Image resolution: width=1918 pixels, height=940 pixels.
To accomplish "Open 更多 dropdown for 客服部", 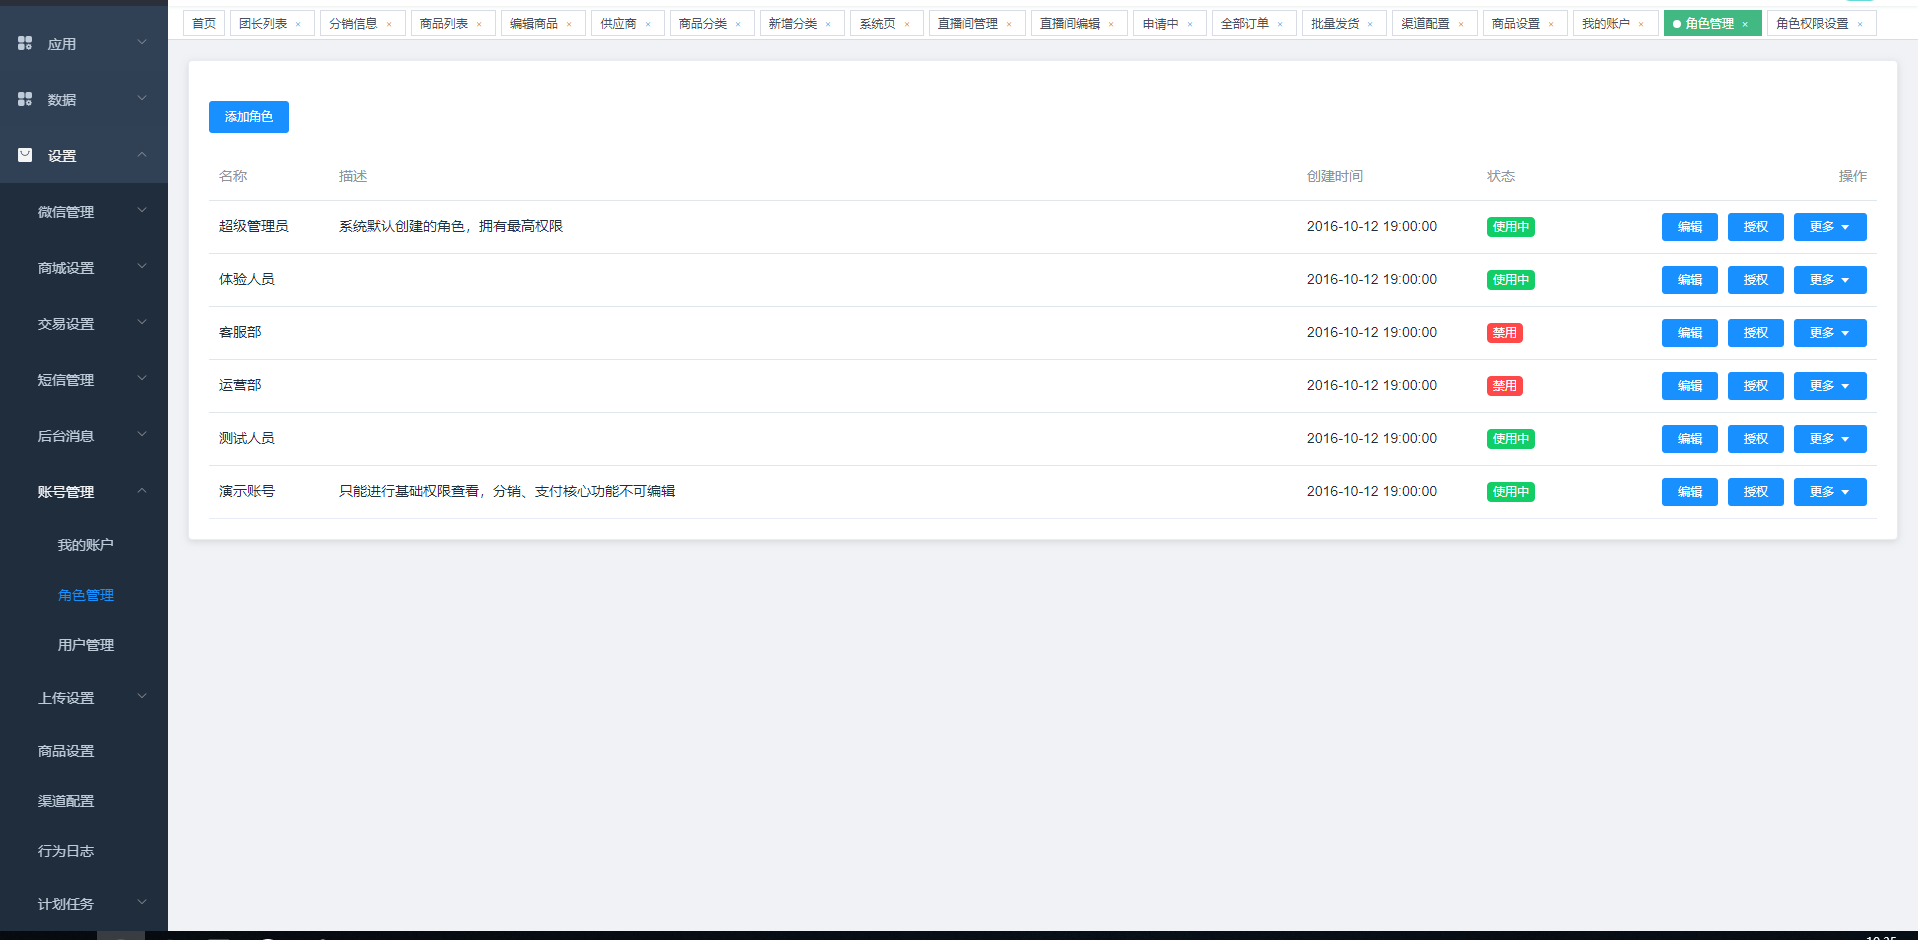I will point(1829,333).
